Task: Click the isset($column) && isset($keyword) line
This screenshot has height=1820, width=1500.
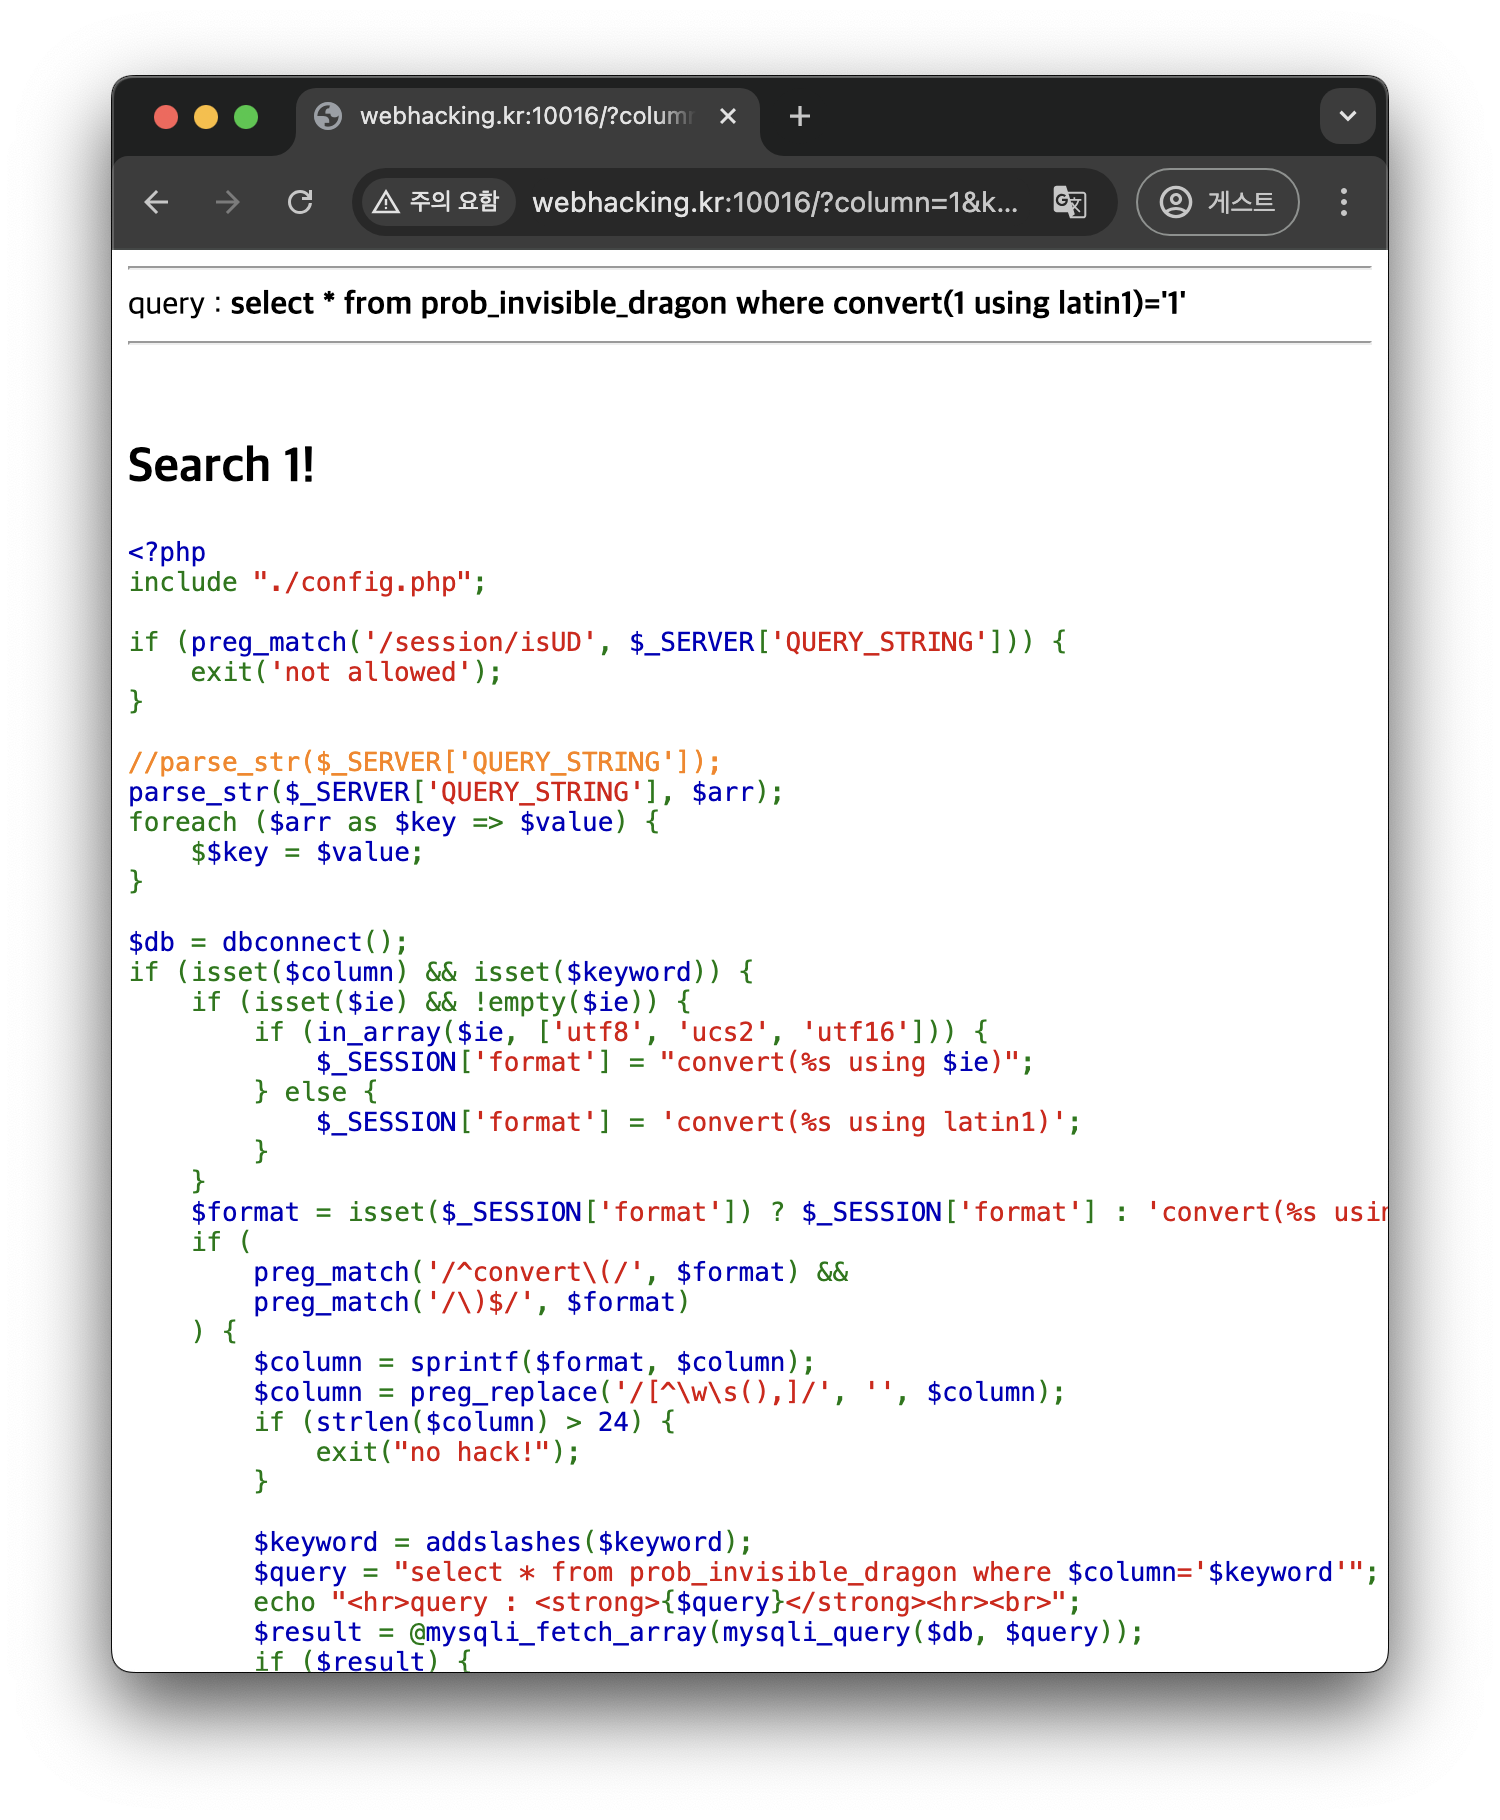Action: 441,972
